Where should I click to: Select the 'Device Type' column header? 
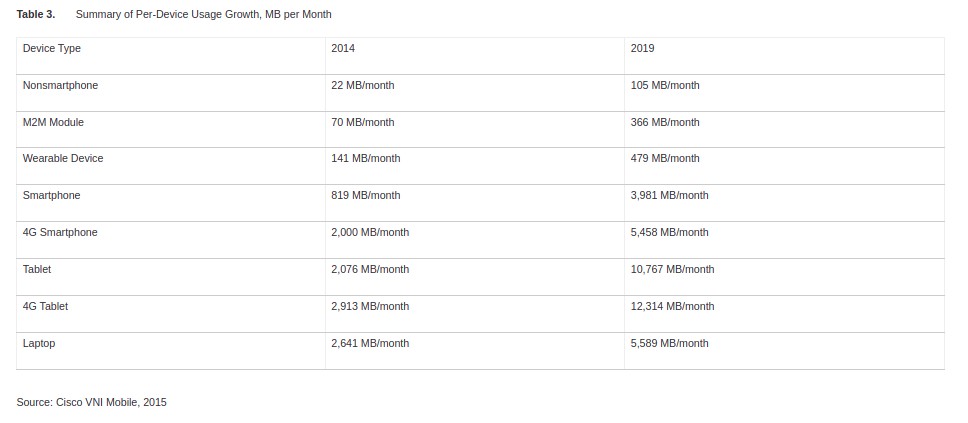tap(52, 48)
